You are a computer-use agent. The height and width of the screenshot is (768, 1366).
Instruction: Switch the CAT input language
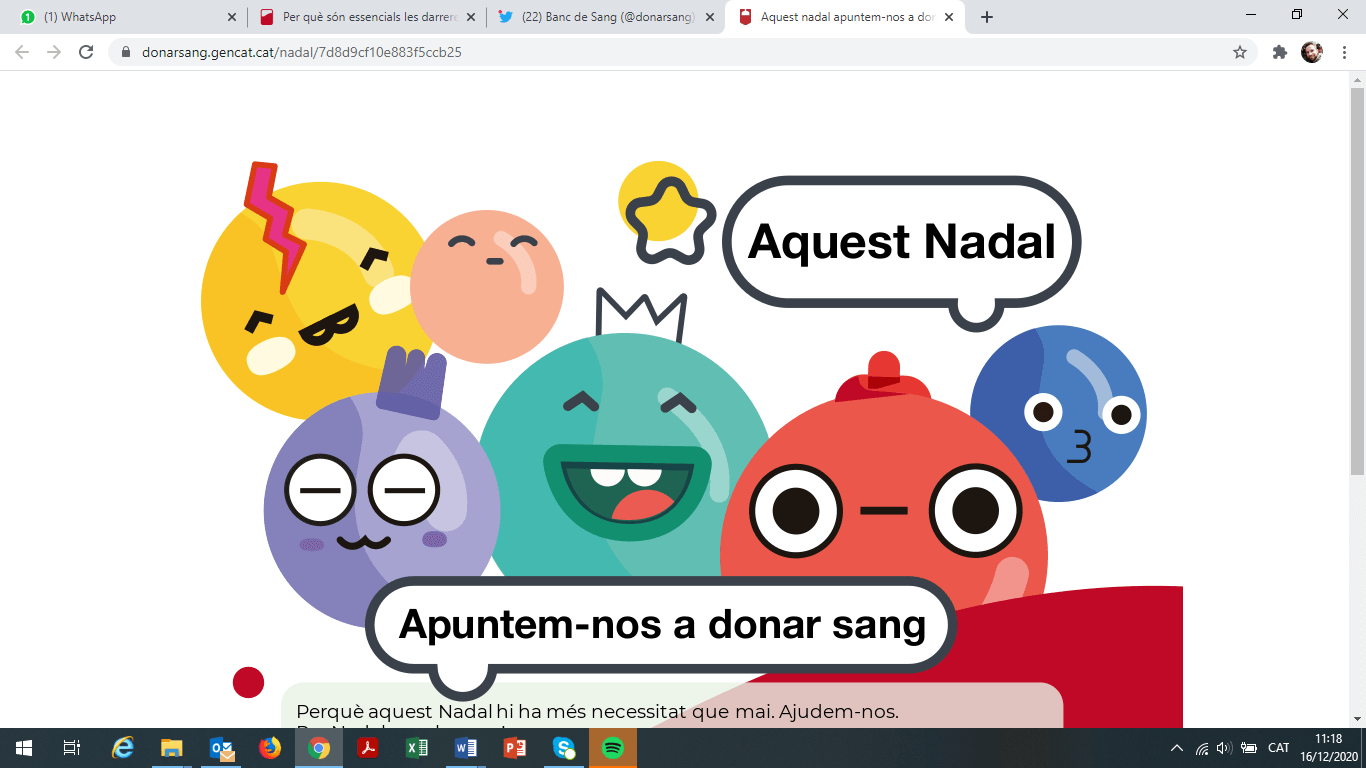1278,748
